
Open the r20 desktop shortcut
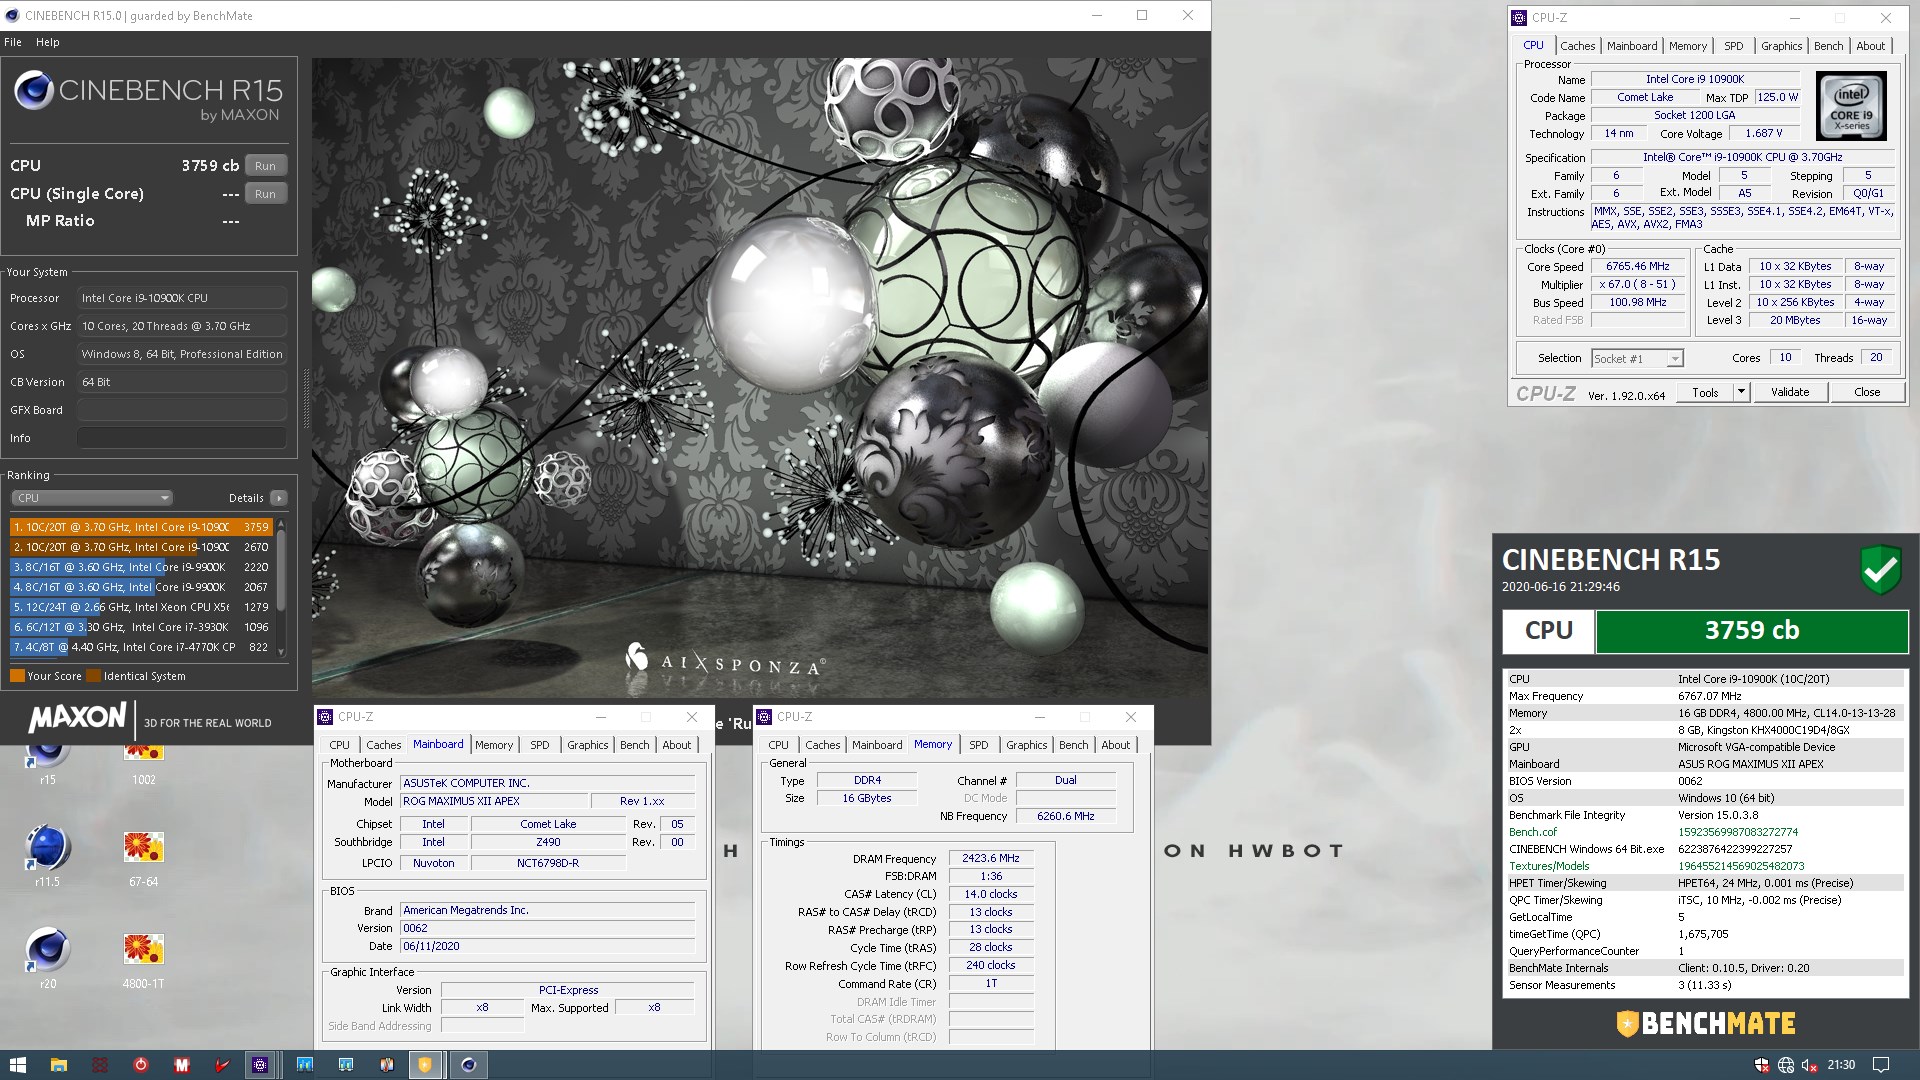(47, 959)
